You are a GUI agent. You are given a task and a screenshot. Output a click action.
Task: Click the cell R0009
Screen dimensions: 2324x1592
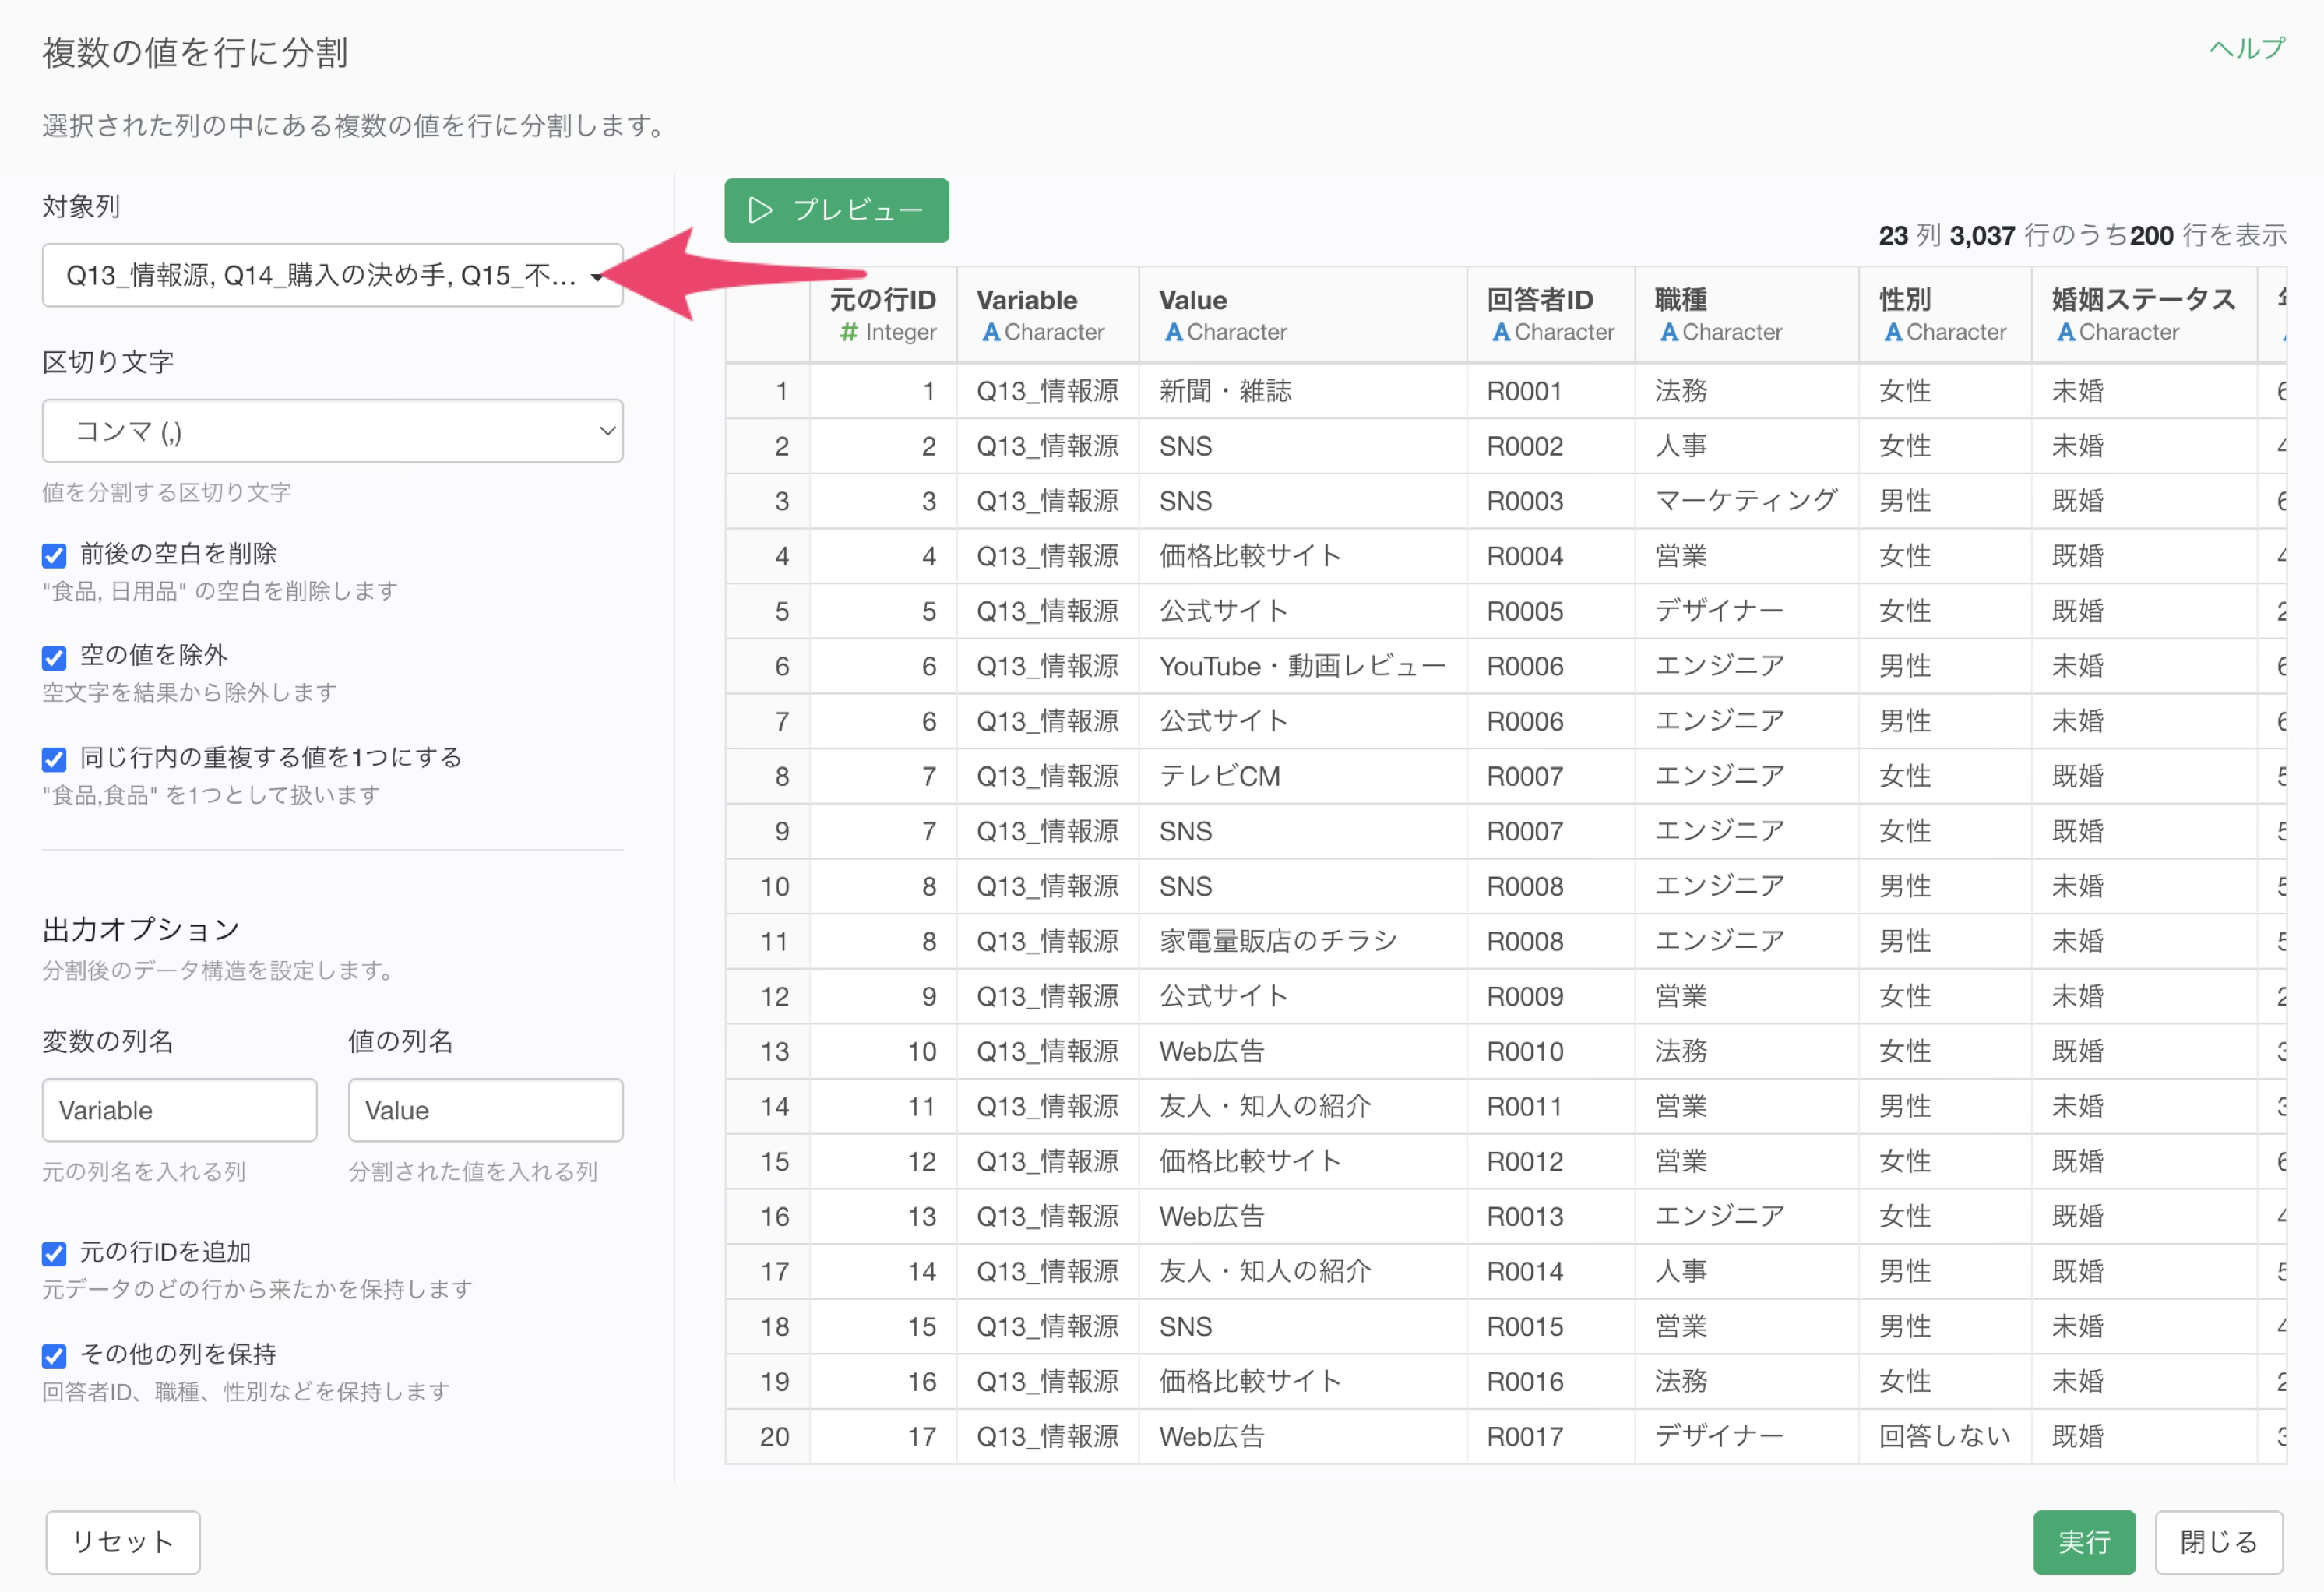tap(1551, 996)
